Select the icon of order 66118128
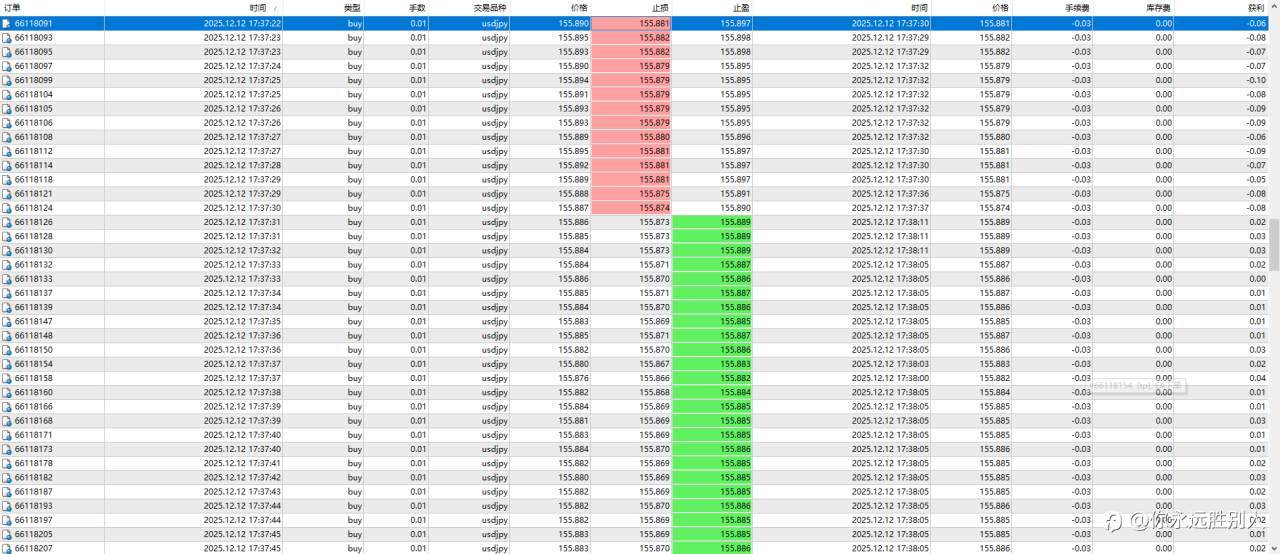 (6, 236)
